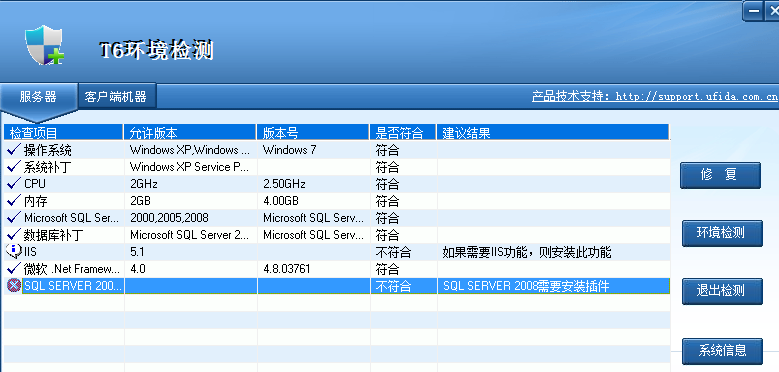
Task: Click the Windows XP,Windows ... allowed version cell
Action: click(x=190, y=149)
